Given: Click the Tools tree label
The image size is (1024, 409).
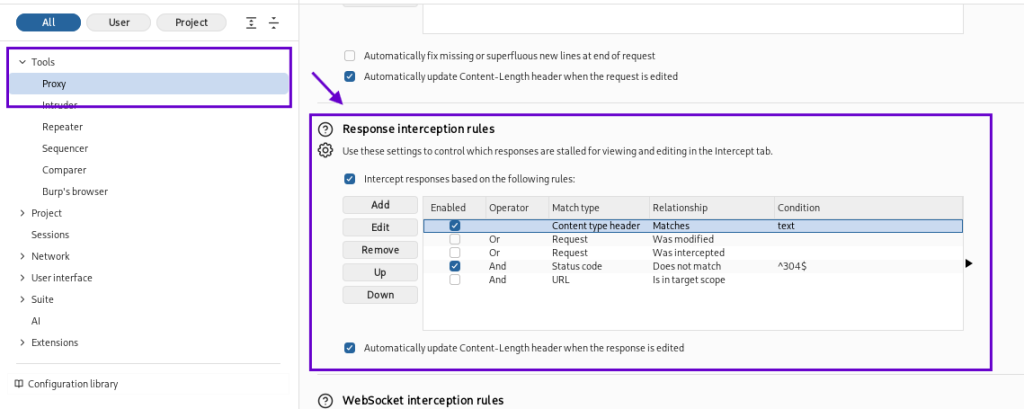Looking at the screenshot, I should pos(43,62).
